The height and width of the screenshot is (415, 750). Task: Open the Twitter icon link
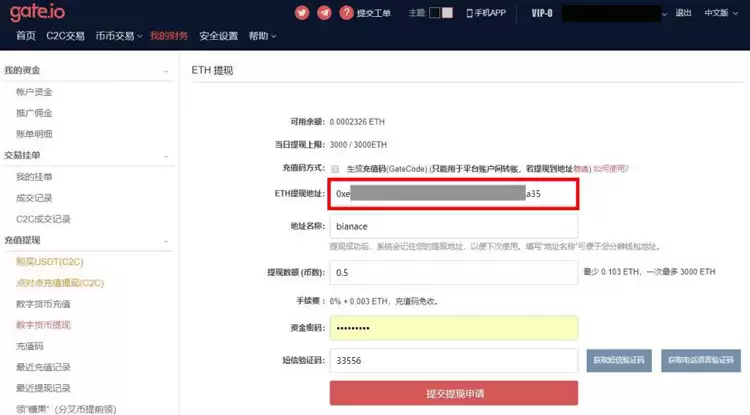coord(301,13)
